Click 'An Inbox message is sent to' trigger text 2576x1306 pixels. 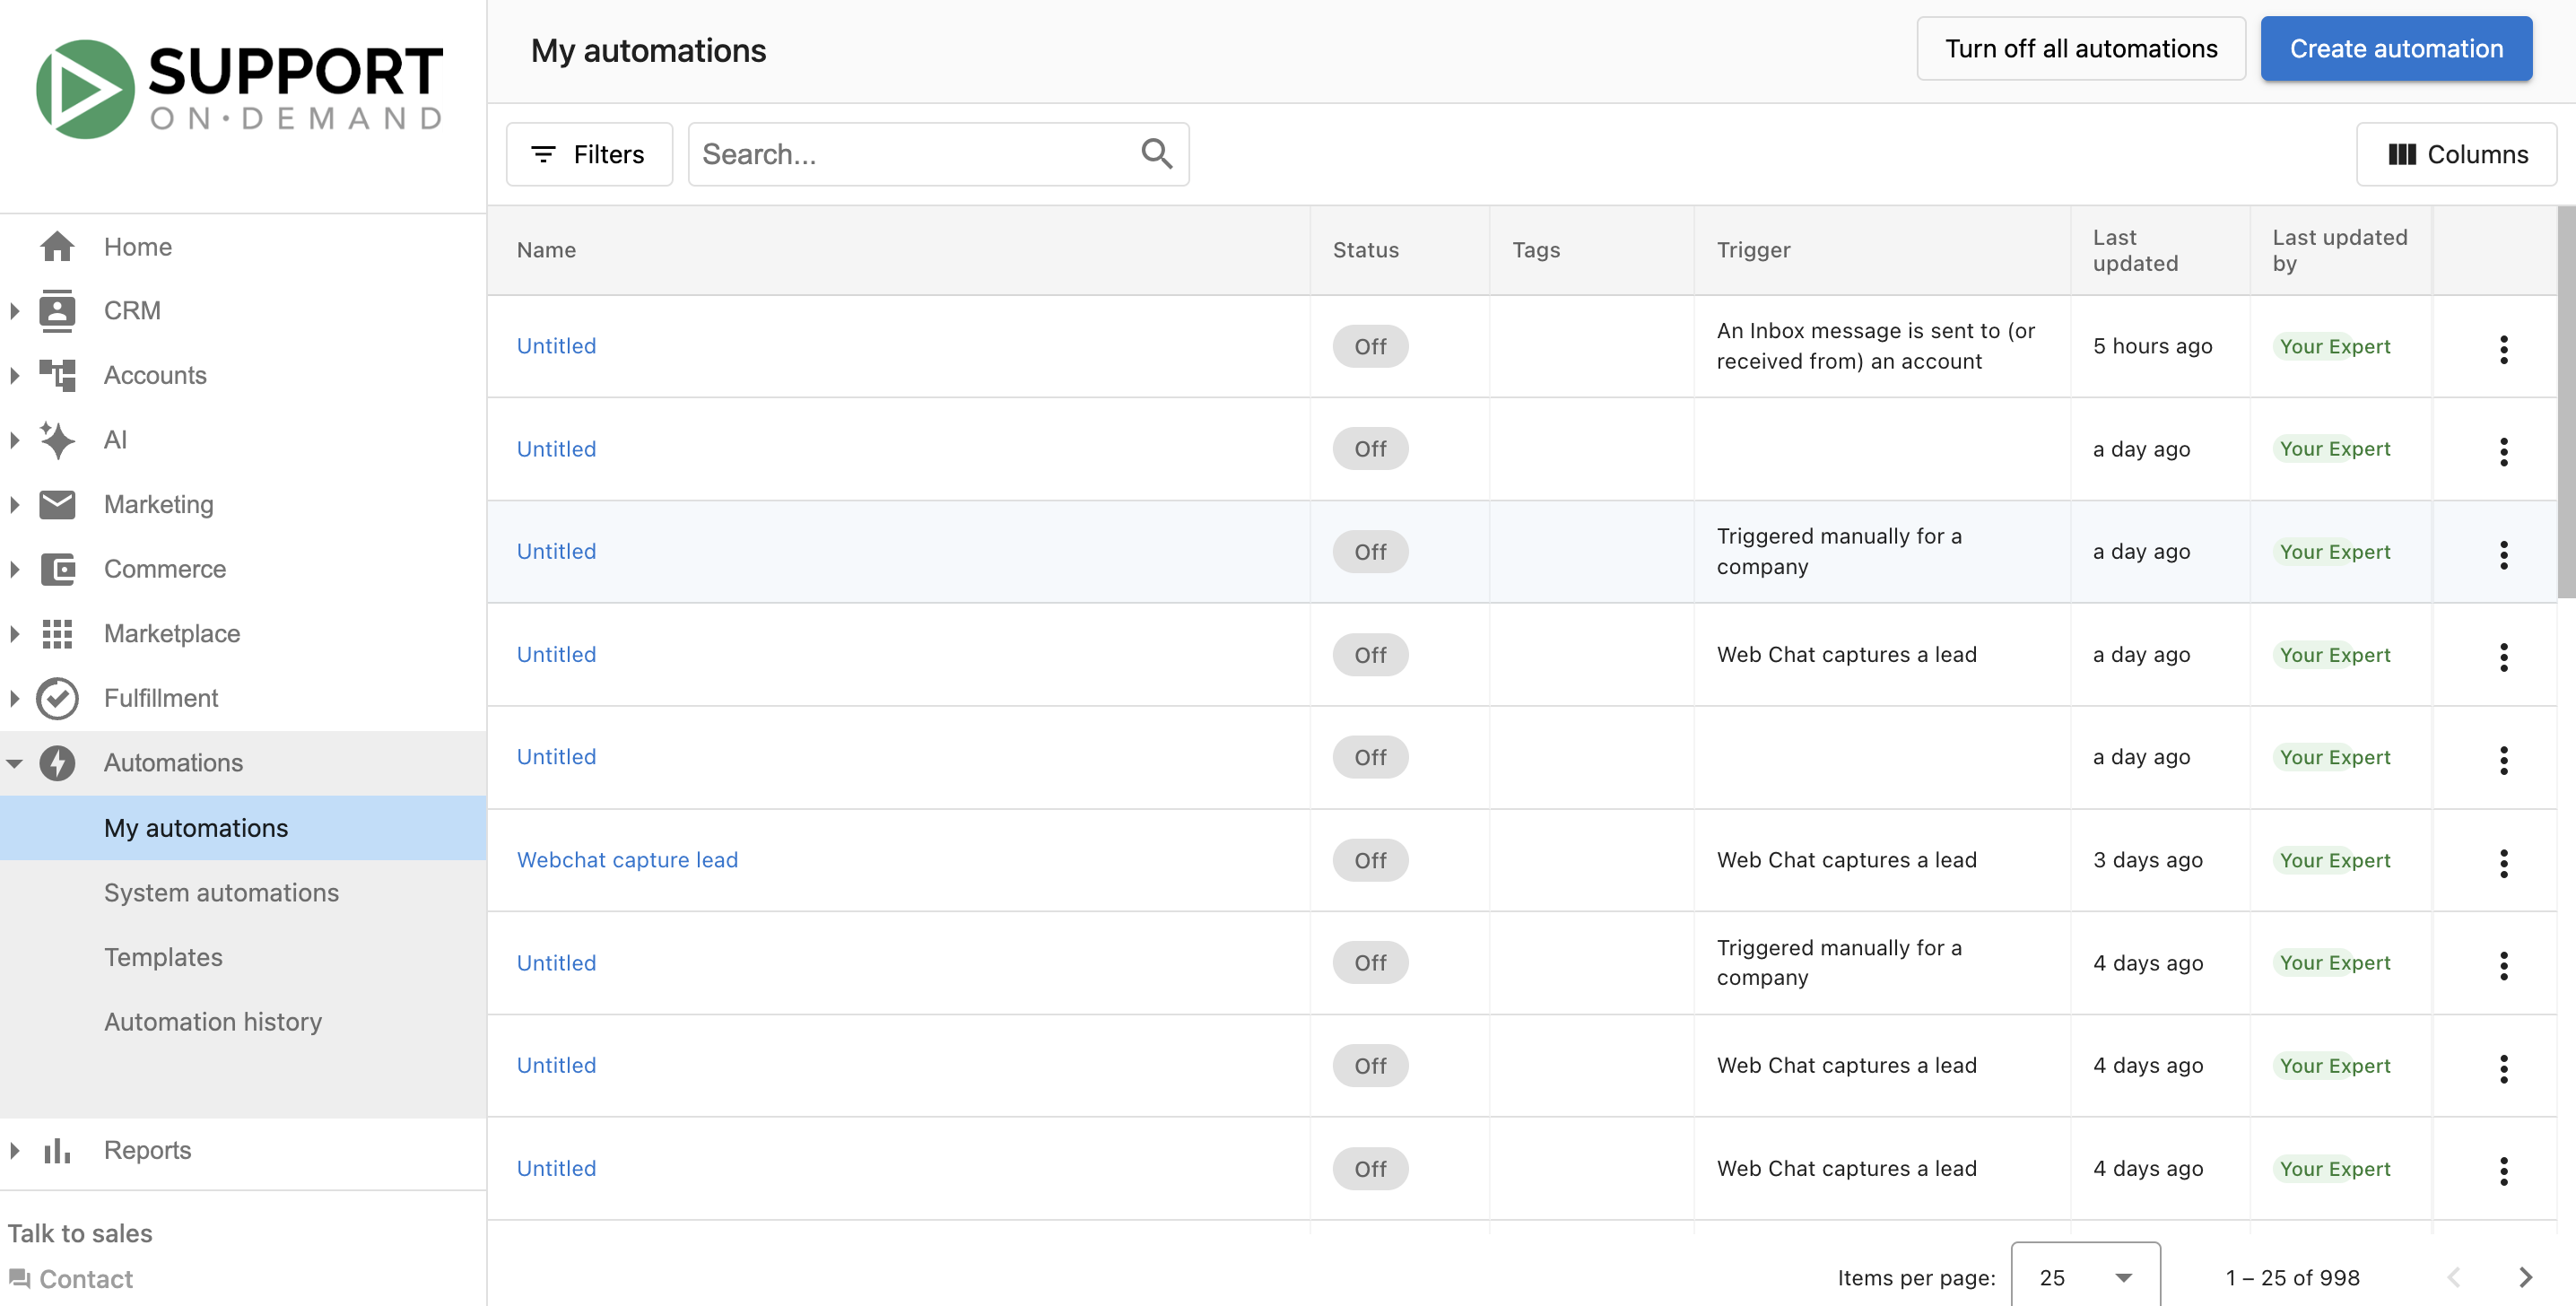pos(1875,346)
